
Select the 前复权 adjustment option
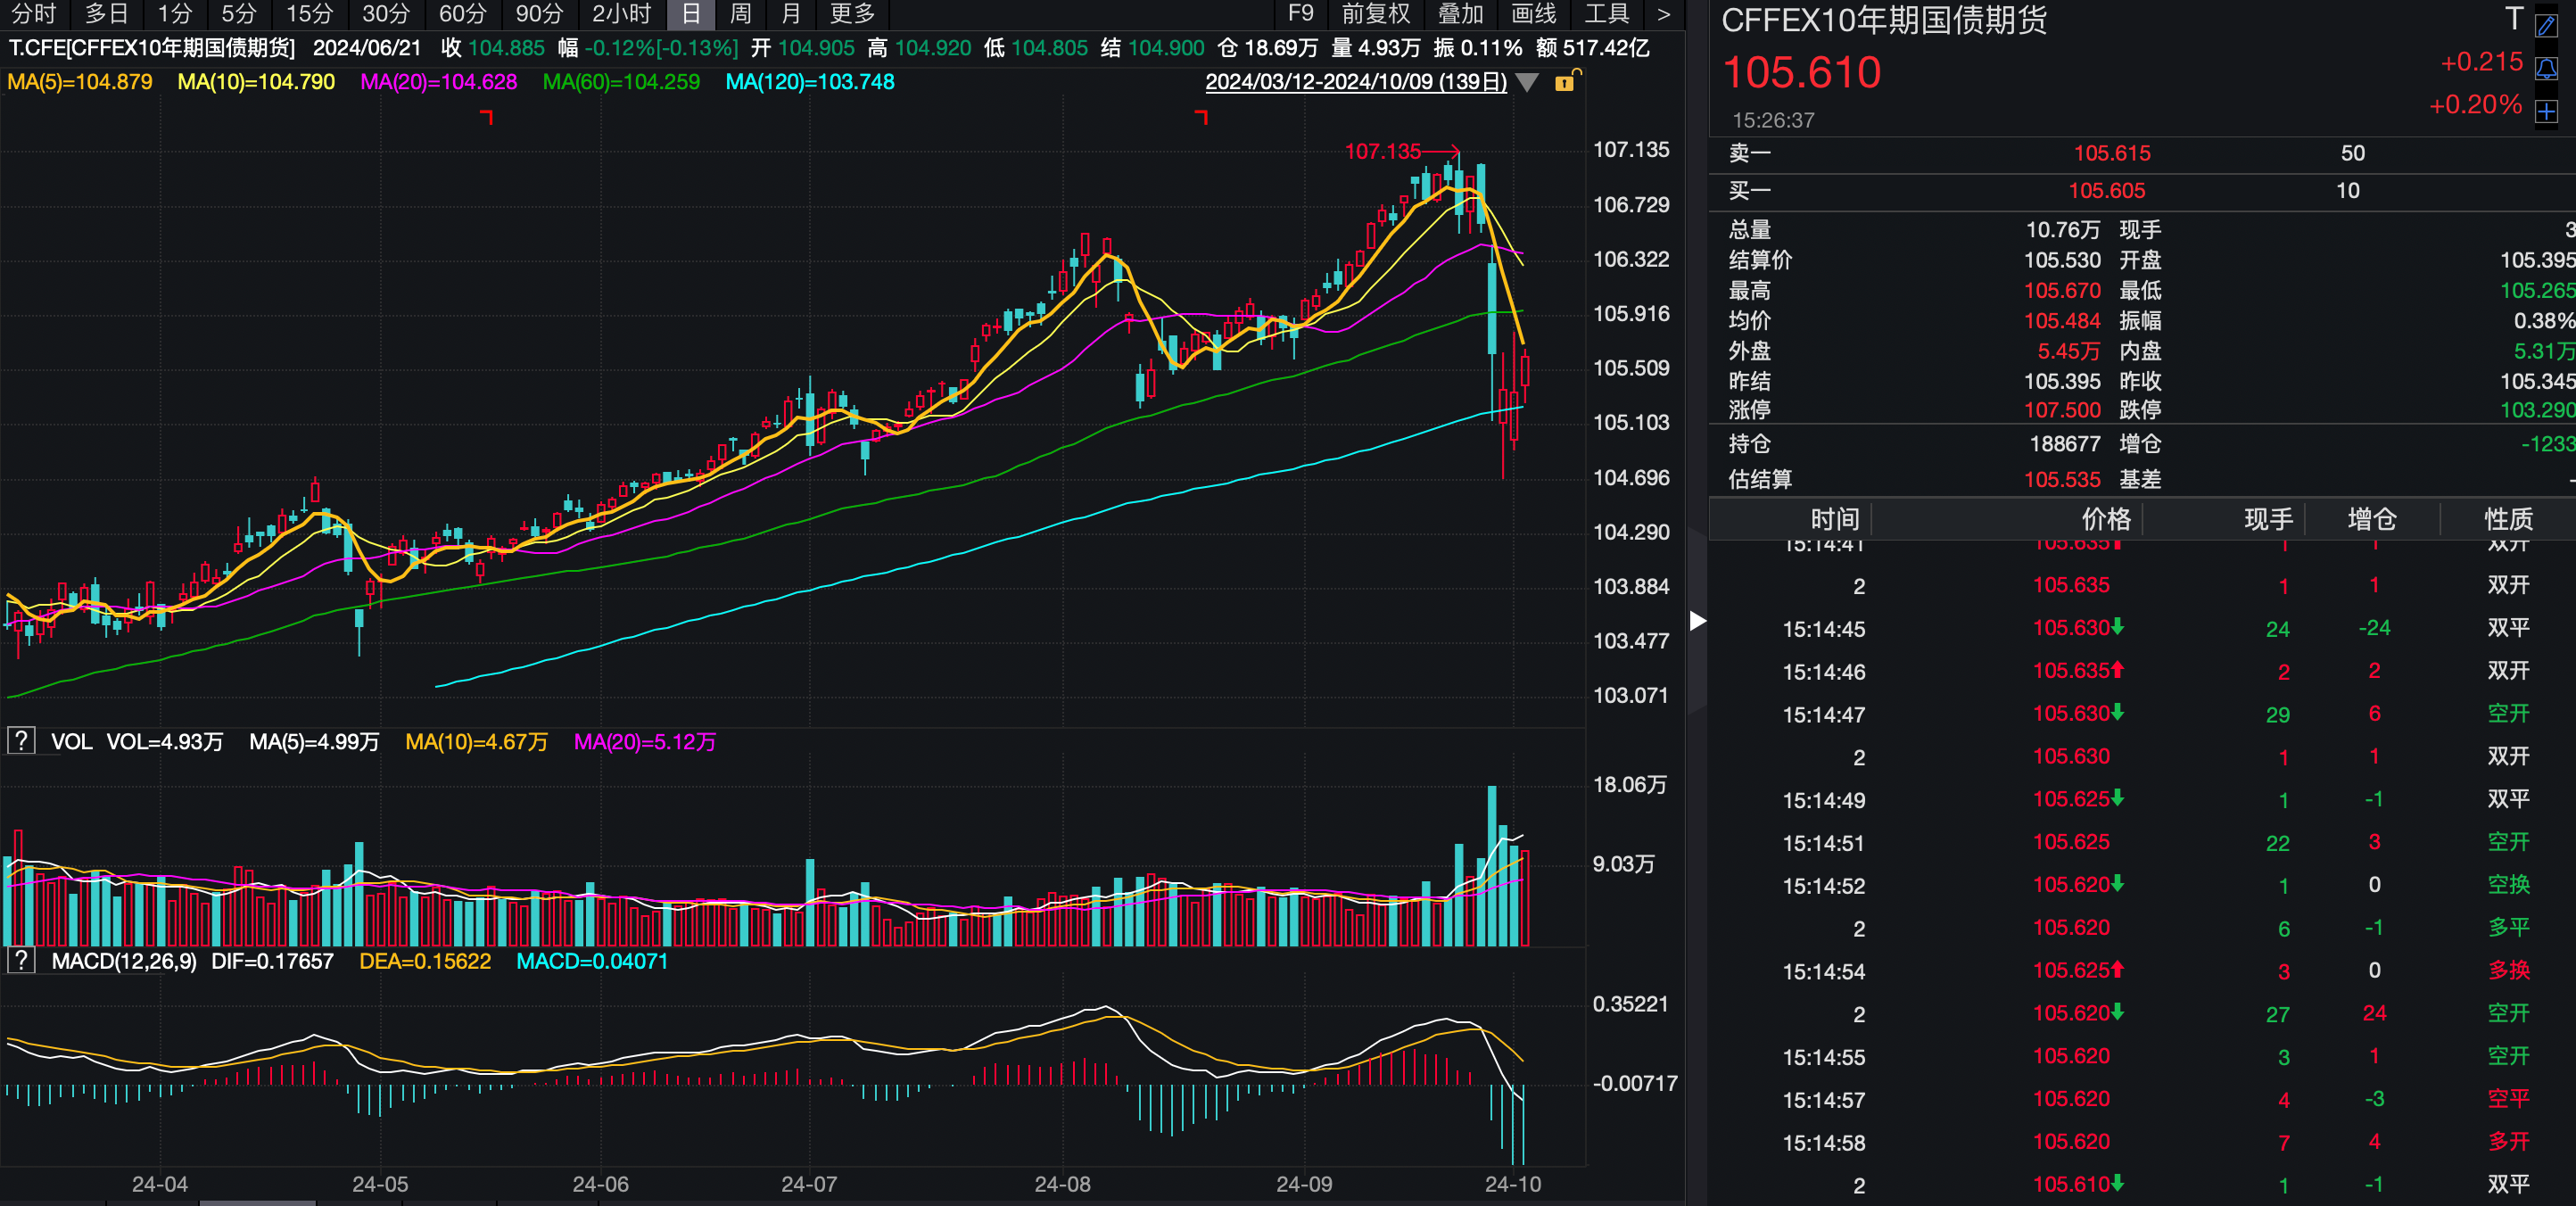tap(1375, 14)
